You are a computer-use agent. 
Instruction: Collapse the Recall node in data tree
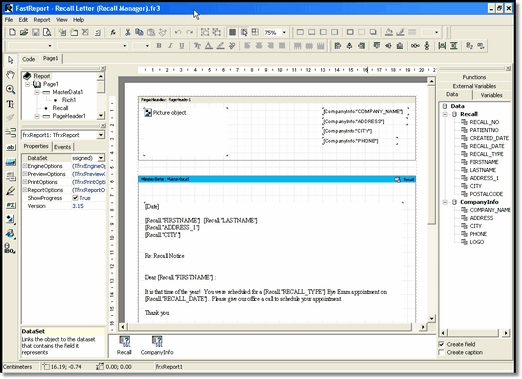coord(445,114)
